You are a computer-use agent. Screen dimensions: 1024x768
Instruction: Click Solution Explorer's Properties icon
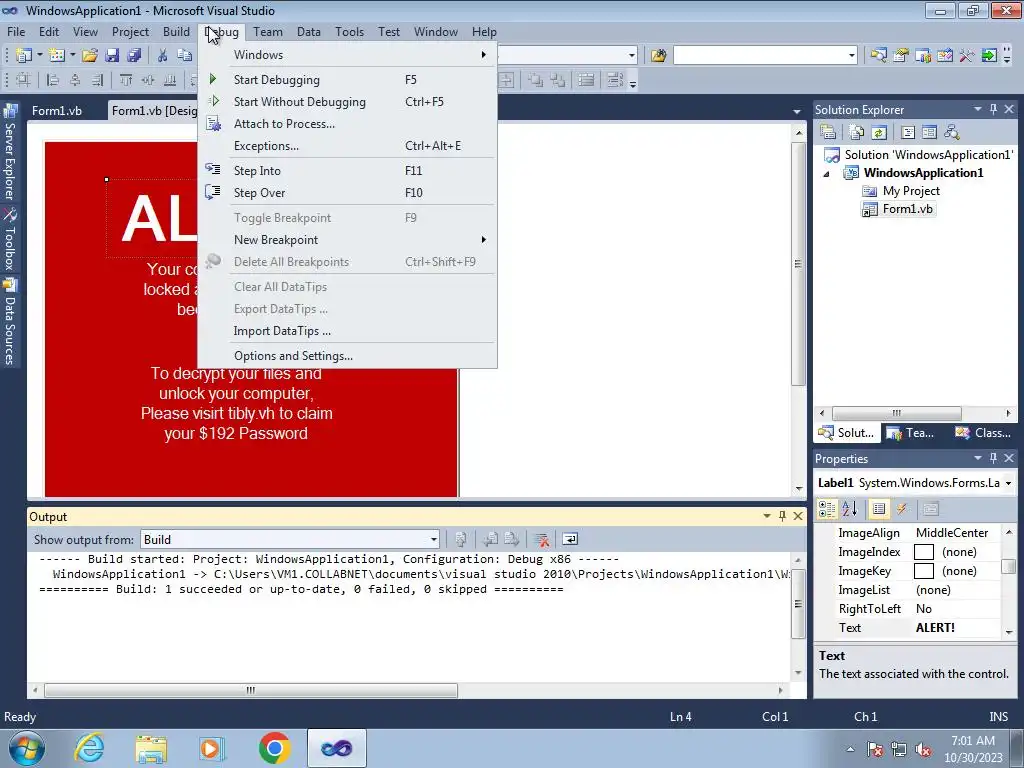click(x=828, y=133)
